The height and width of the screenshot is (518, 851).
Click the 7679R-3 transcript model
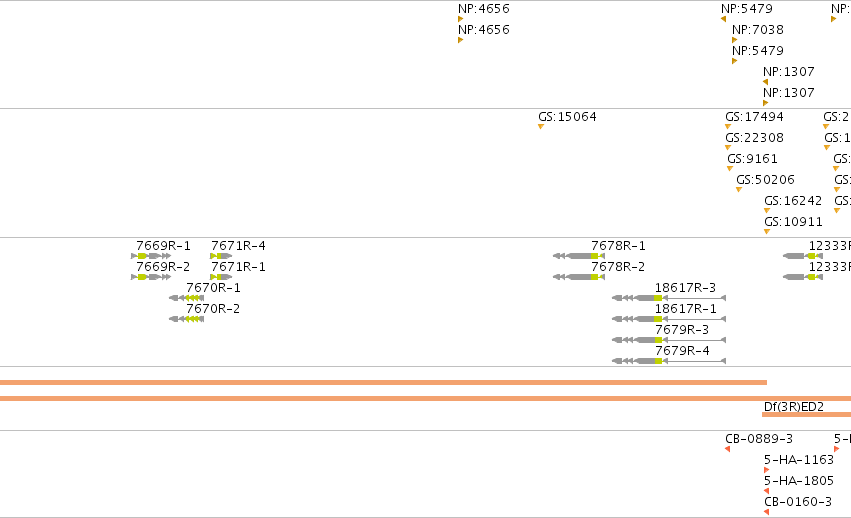tap(669, 340)
